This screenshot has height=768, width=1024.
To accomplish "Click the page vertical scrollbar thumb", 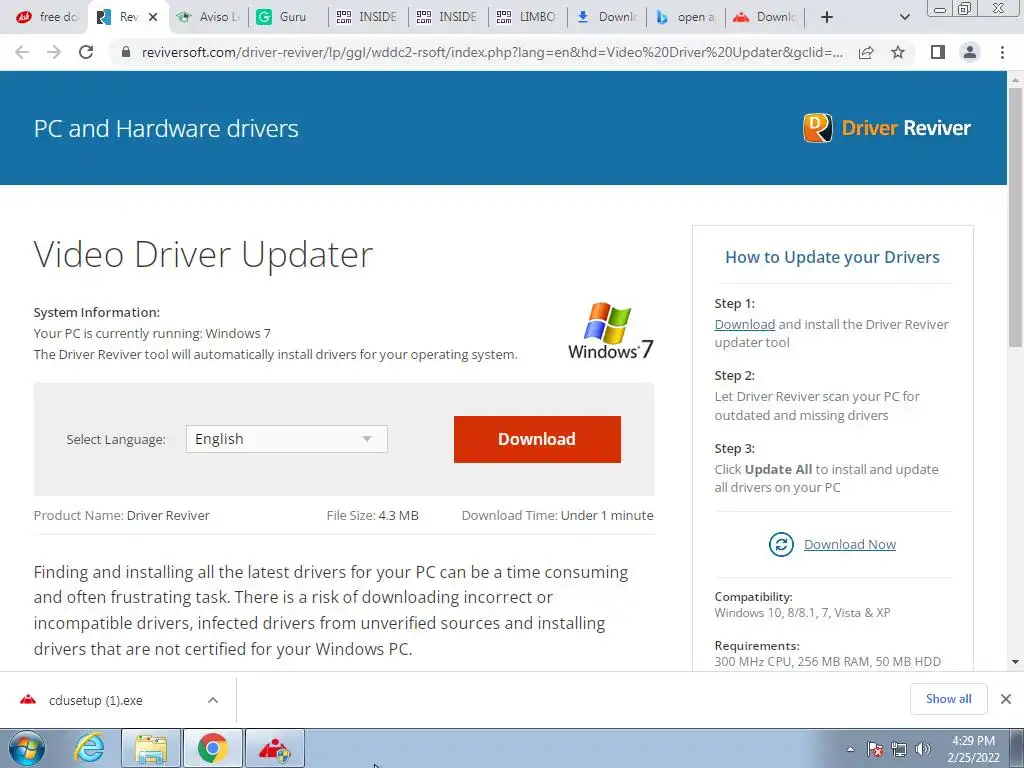I will [1015, 216].
